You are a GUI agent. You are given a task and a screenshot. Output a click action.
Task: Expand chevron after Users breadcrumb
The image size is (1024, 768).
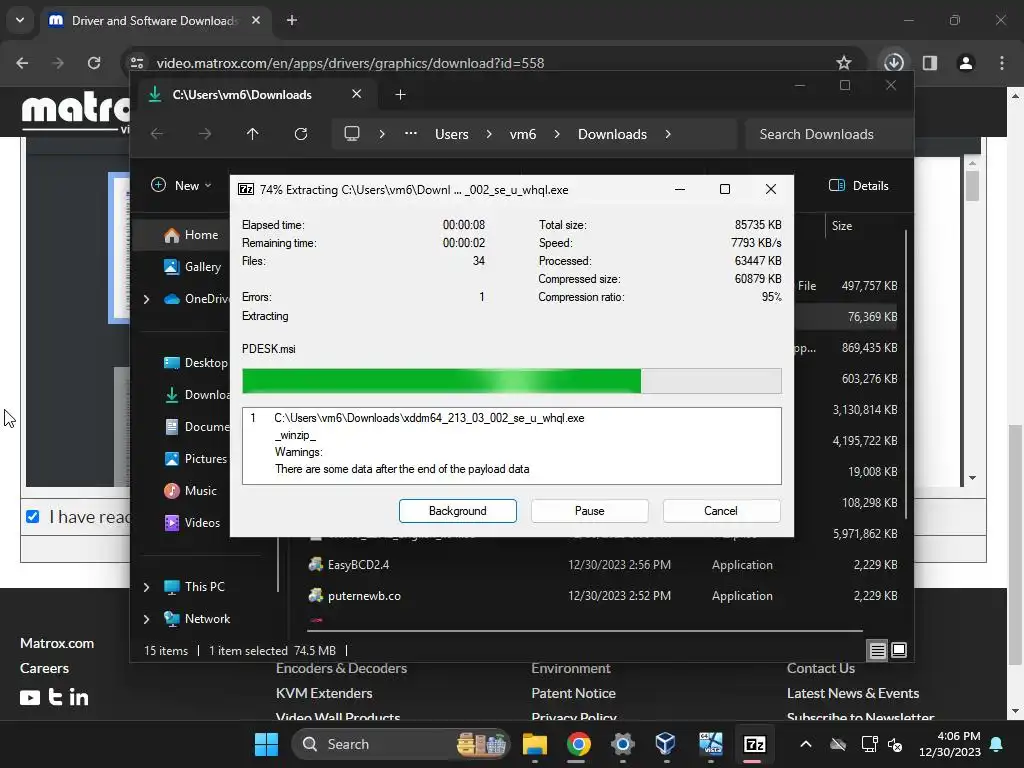(x=488, y=134)
